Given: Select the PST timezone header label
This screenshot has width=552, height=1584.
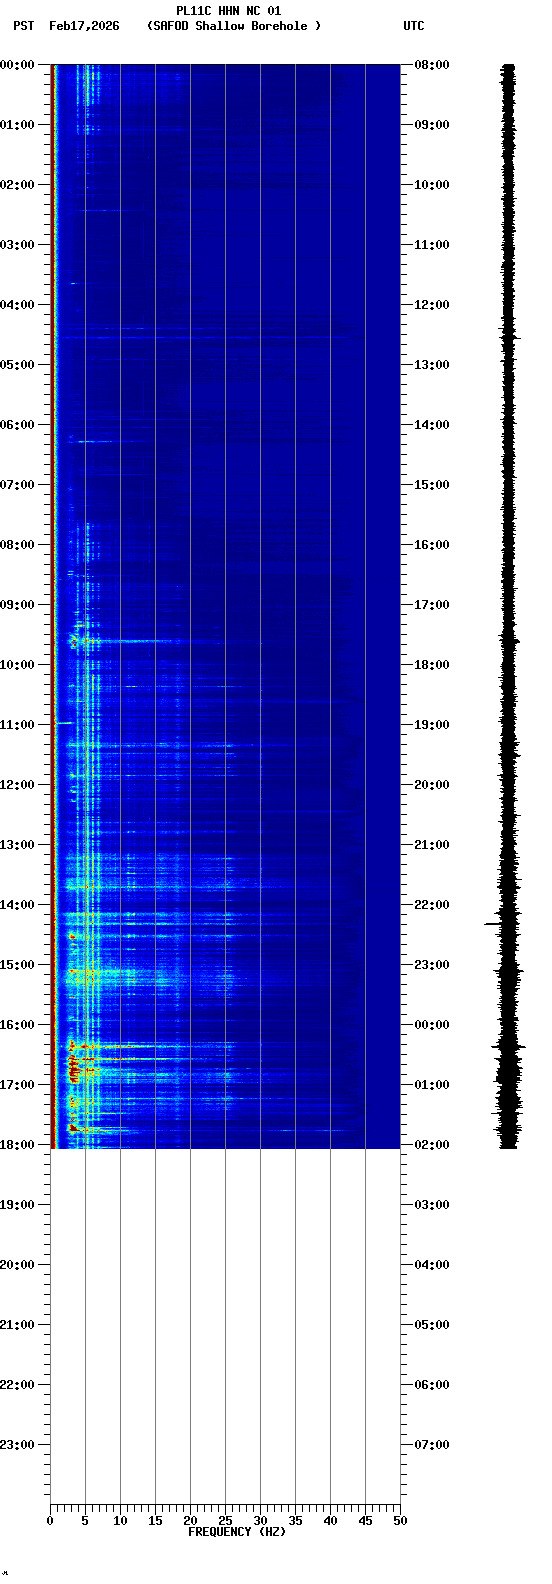Looking at the screenshot, I should pos(23,26).
